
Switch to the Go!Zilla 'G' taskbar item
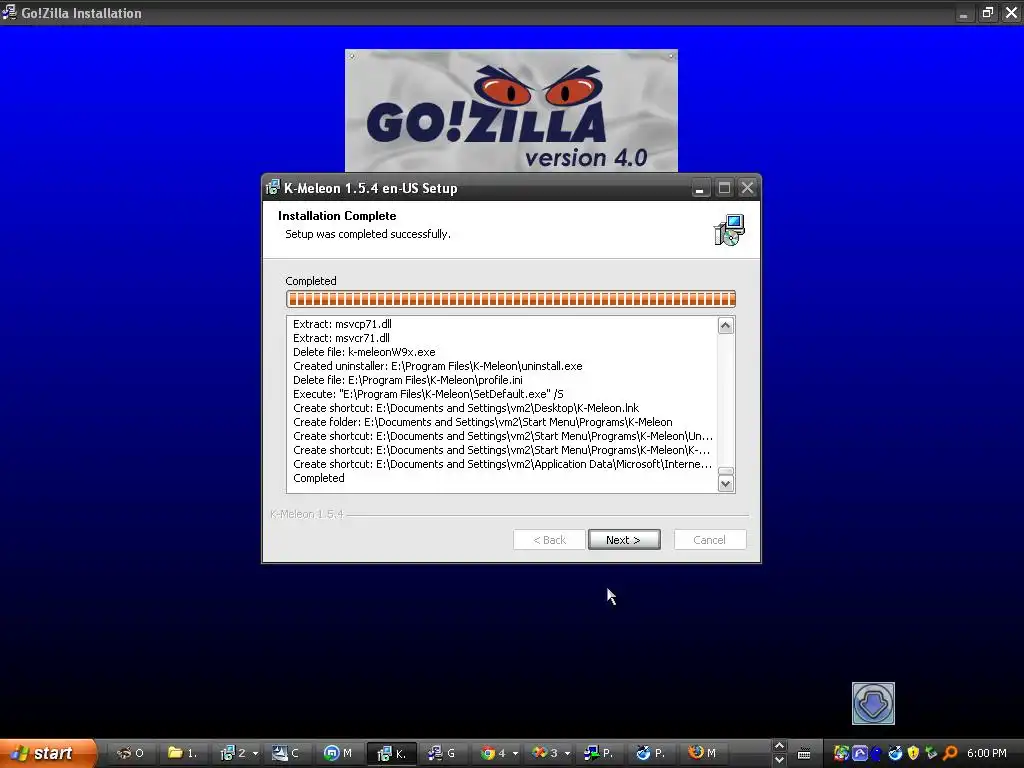441,753
